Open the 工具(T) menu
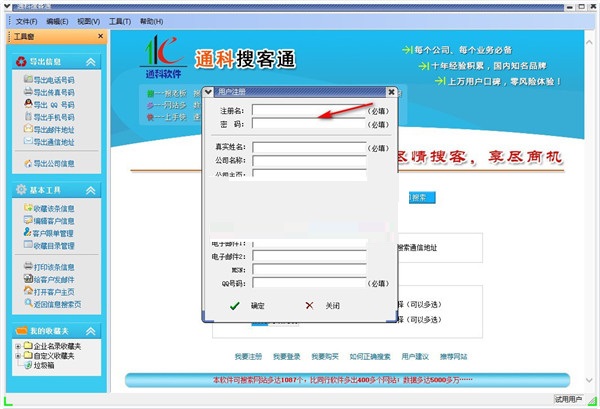Viewport: 600px width, 409px height. pos(120,22)
